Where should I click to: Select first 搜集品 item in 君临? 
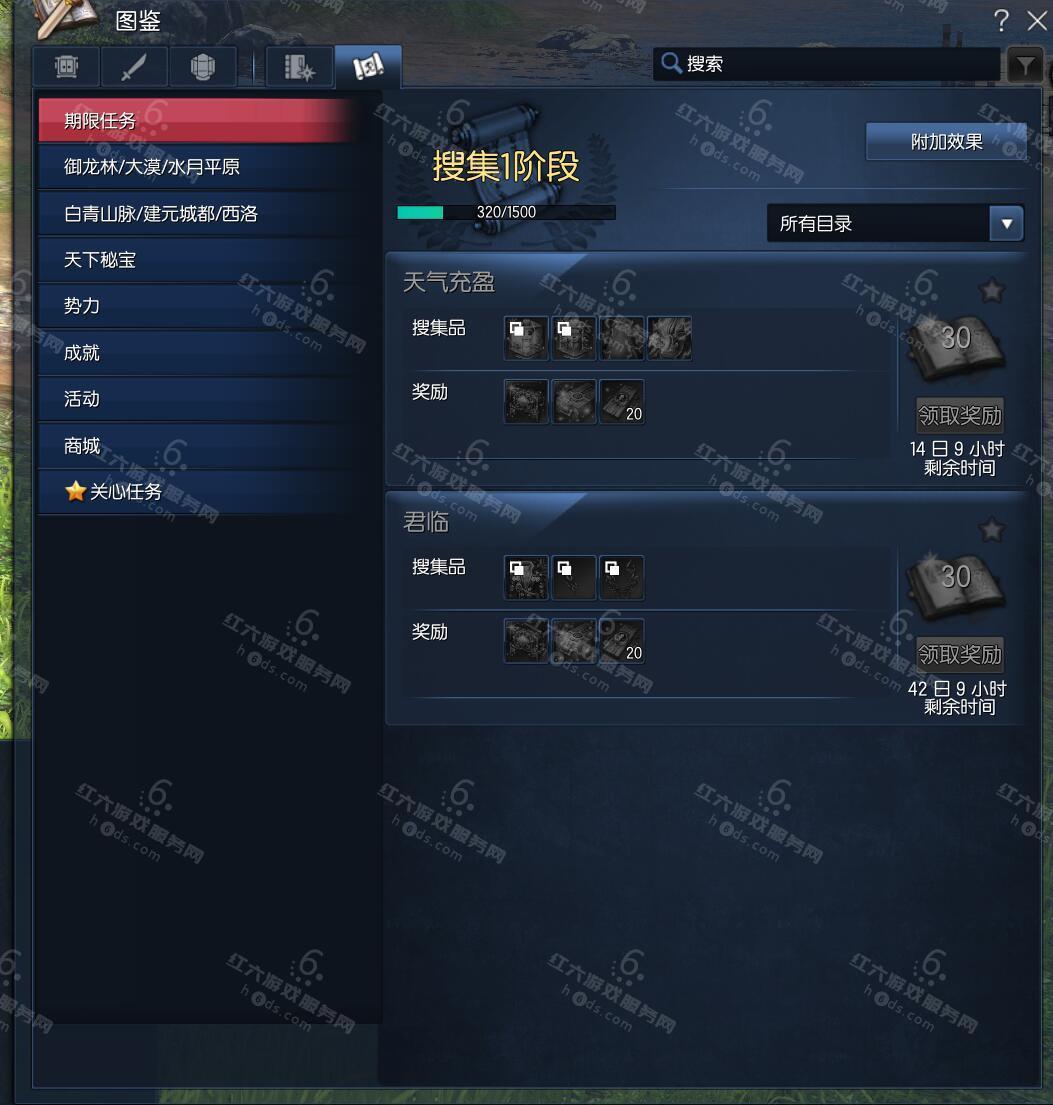coord(526,577)
